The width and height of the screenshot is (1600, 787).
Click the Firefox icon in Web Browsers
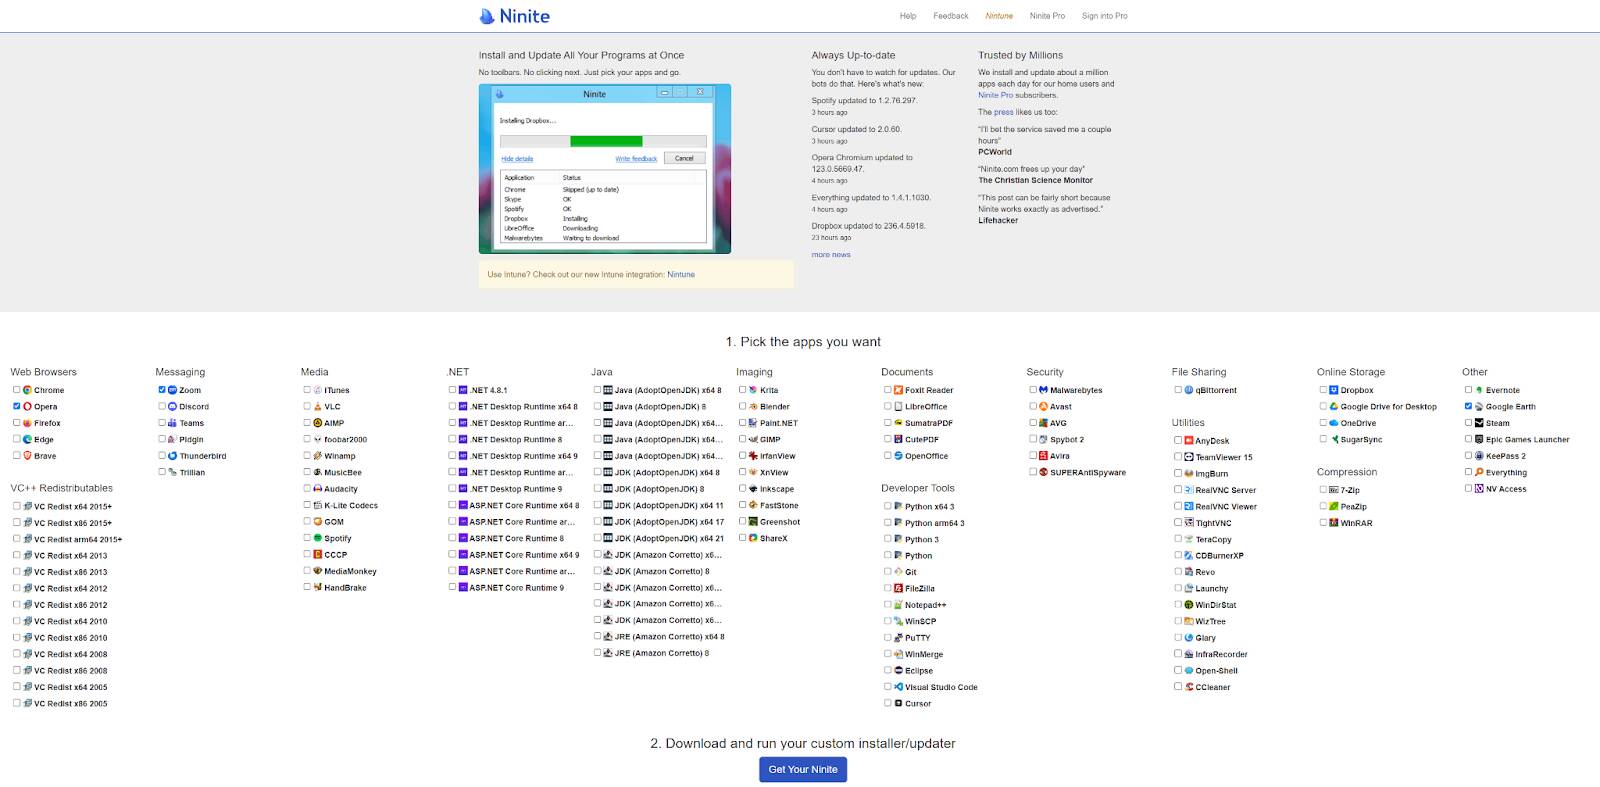[x=28, y=423]
